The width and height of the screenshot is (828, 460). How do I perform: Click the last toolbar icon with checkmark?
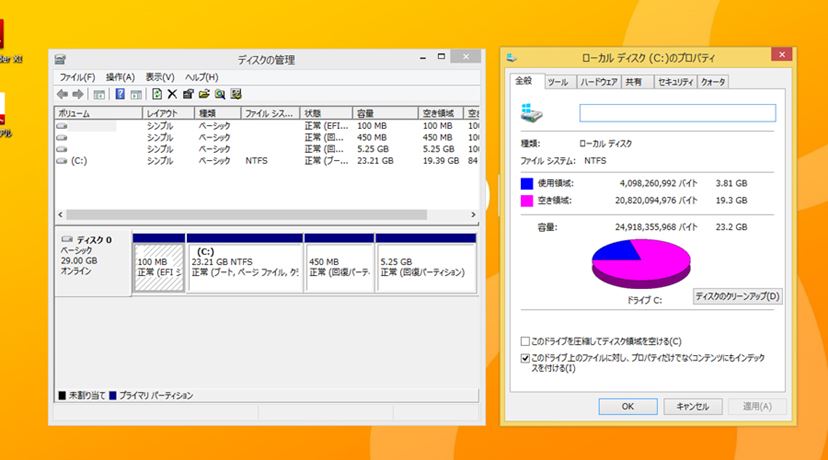click(x=236, y=94)
